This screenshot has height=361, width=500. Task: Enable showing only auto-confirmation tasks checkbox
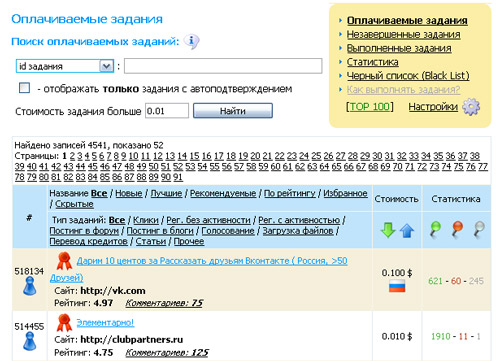pos(24,88)
